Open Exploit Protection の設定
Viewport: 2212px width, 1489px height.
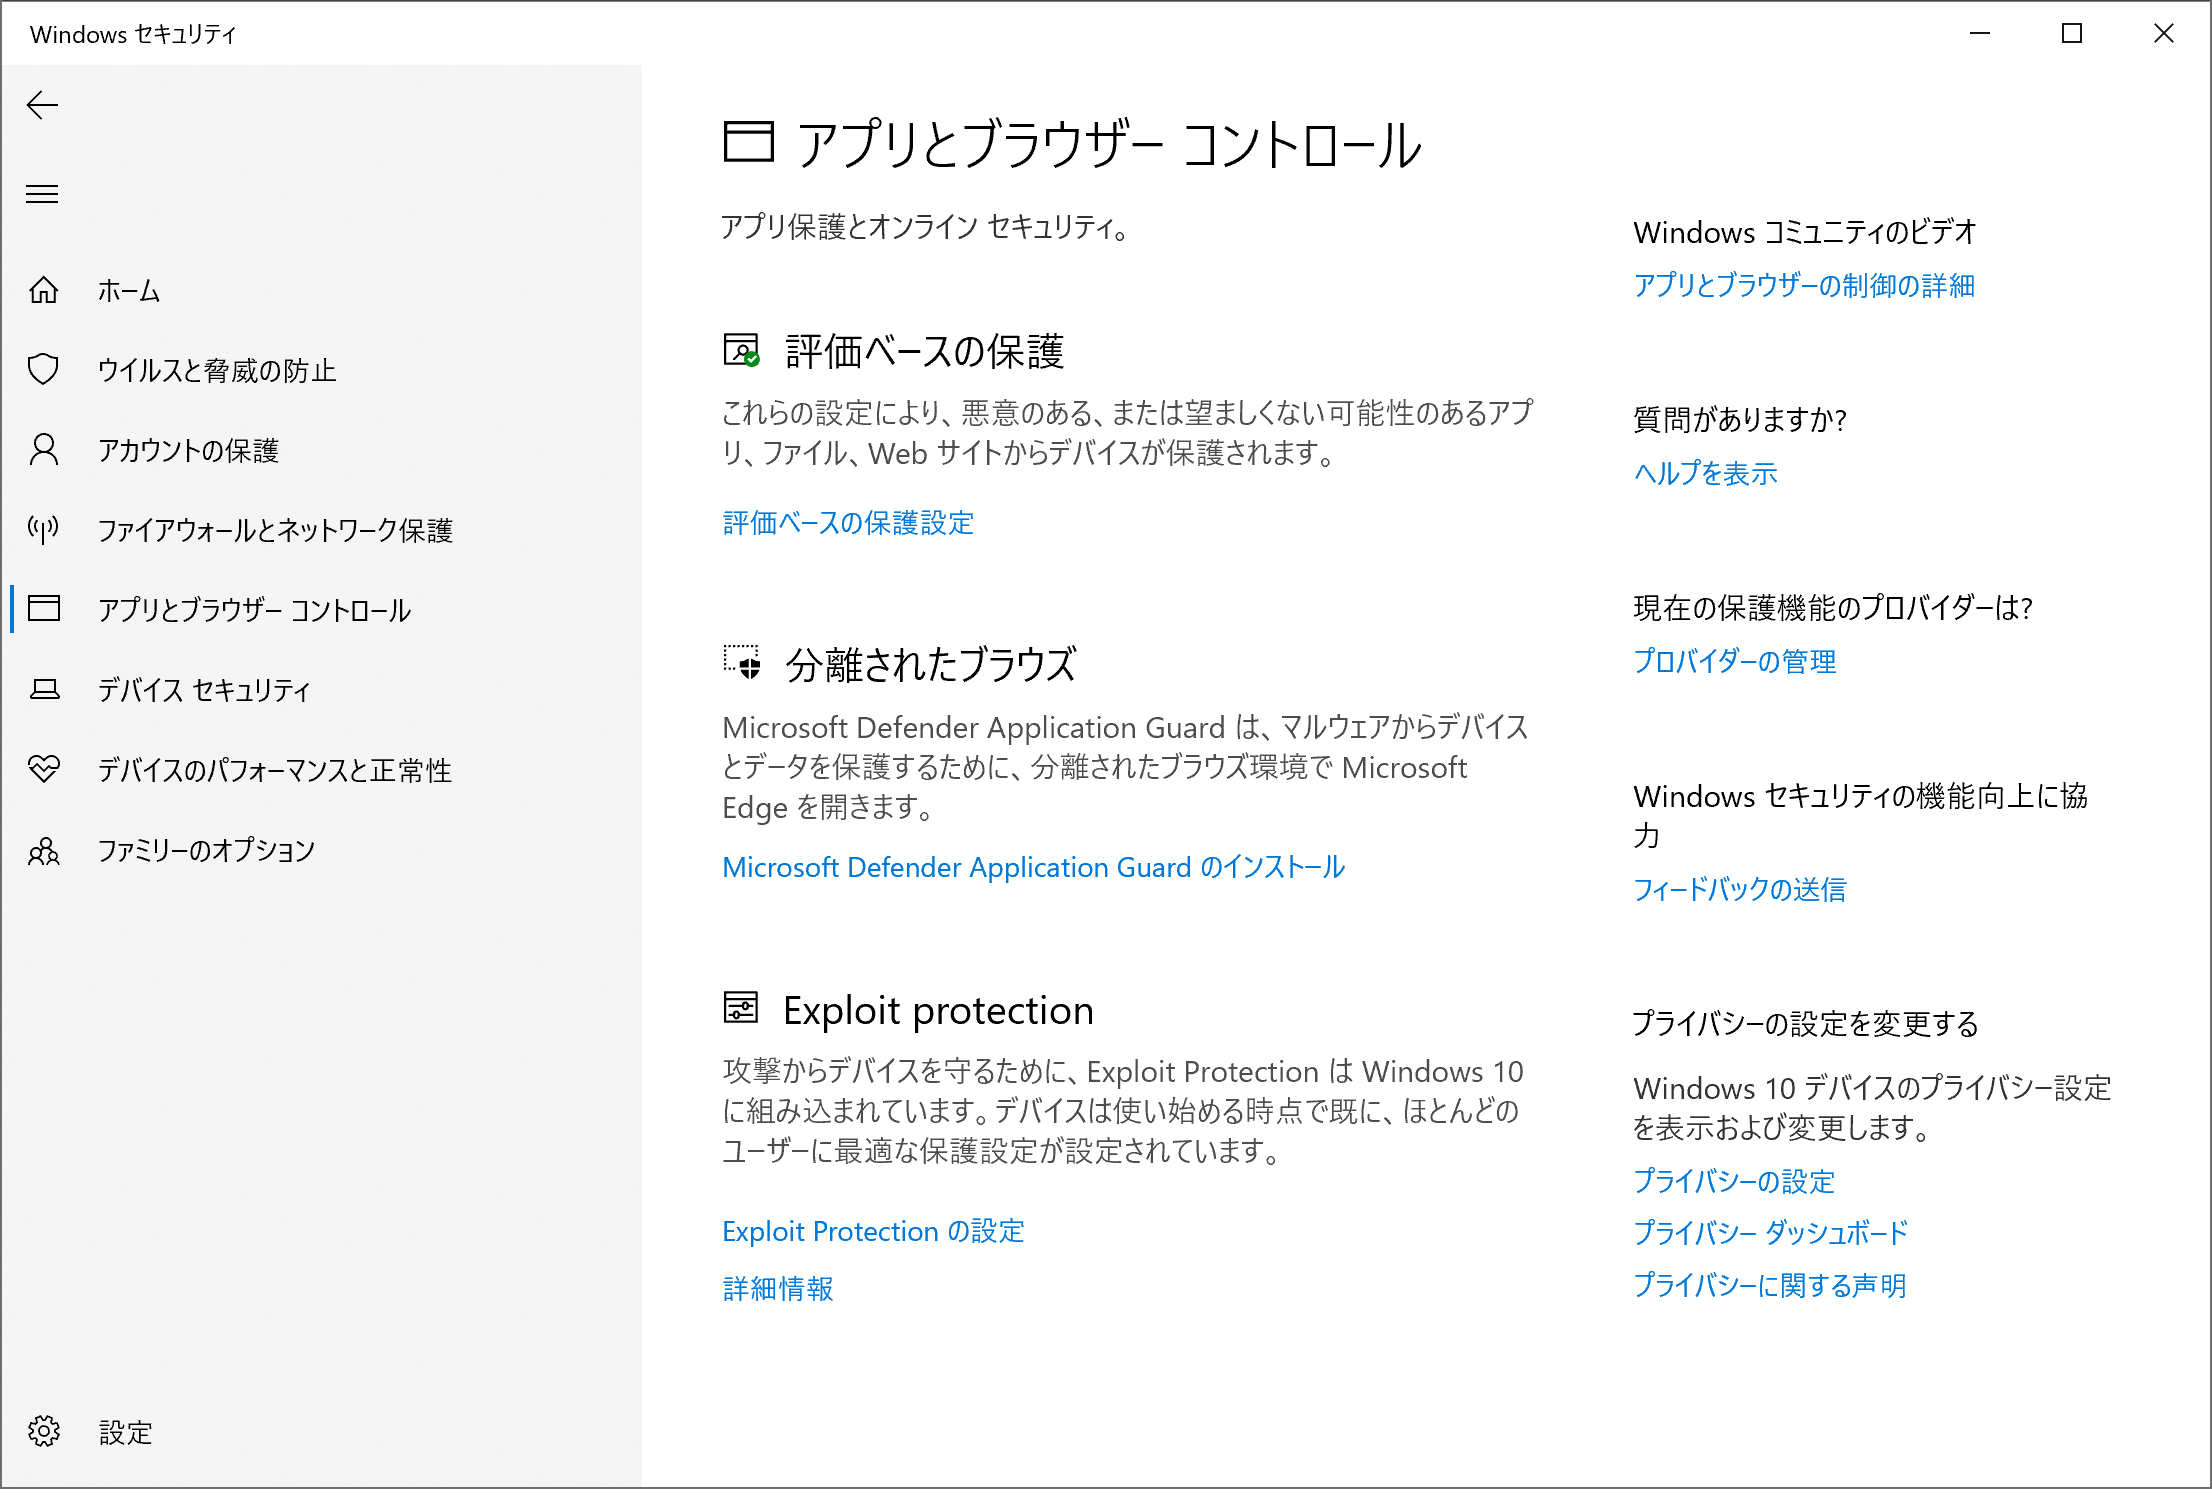(872, 1231)
